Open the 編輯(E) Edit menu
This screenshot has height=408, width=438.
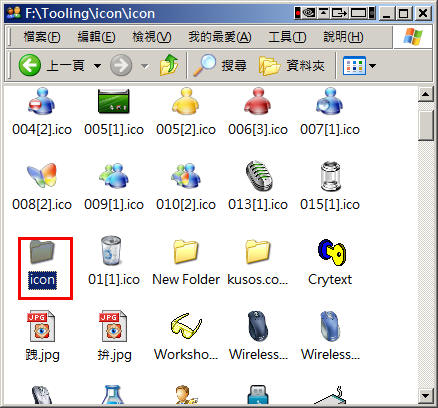96,37
